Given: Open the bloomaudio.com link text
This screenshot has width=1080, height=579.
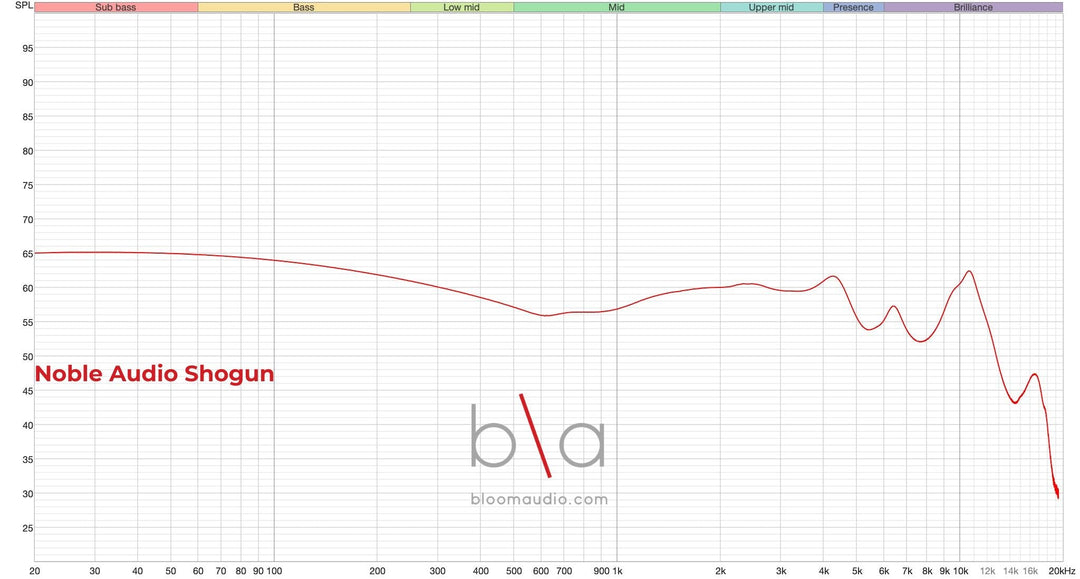Looking at the screenshot, I should [x=538, y=499].
